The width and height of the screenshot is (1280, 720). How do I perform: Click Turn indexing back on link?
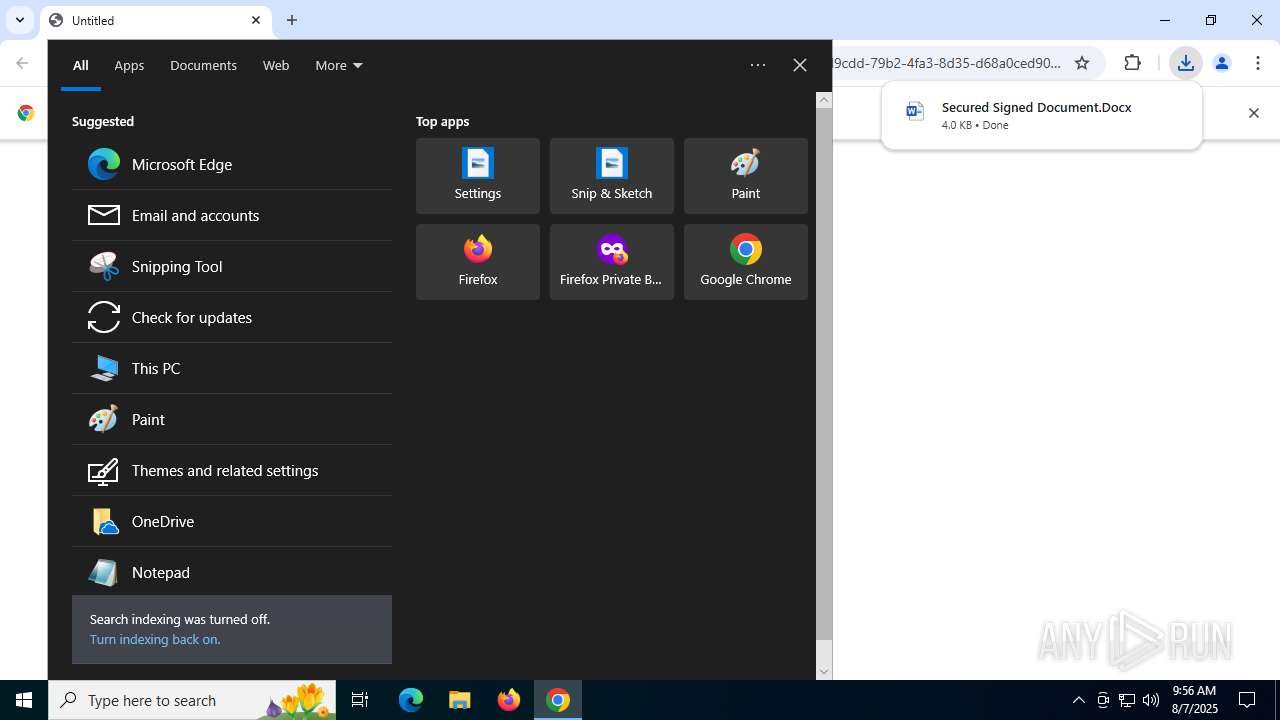[x=155, y=639]
